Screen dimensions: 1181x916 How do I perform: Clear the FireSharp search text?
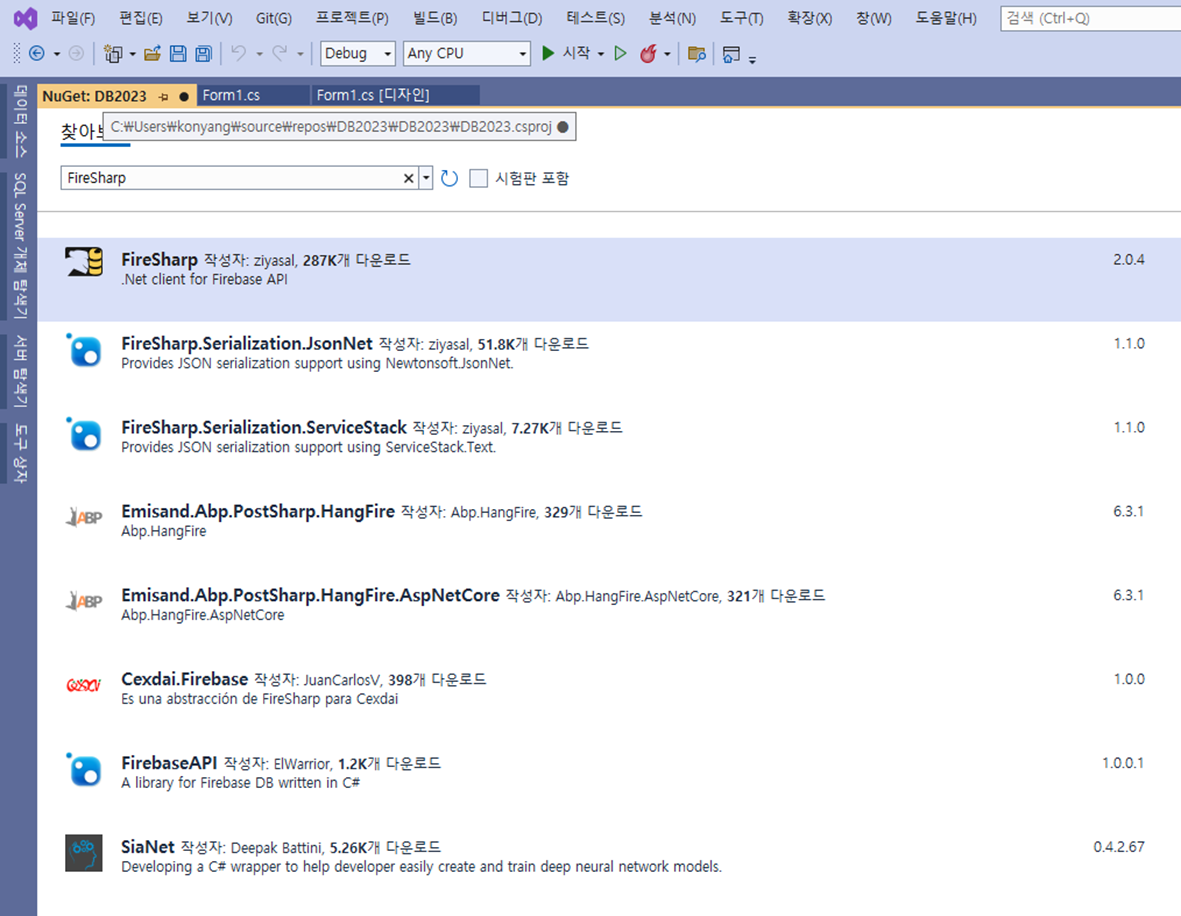(408, 179)
